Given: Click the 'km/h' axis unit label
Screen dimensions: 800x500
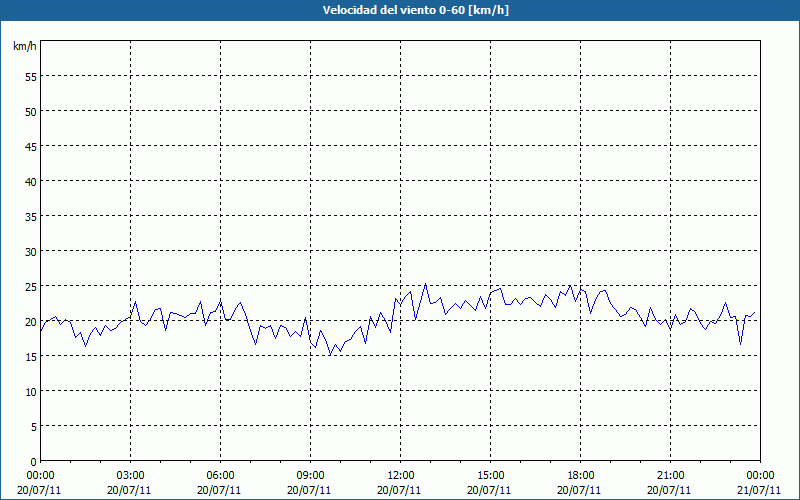Looking at the screenshot, I should [x=24, y=46].
